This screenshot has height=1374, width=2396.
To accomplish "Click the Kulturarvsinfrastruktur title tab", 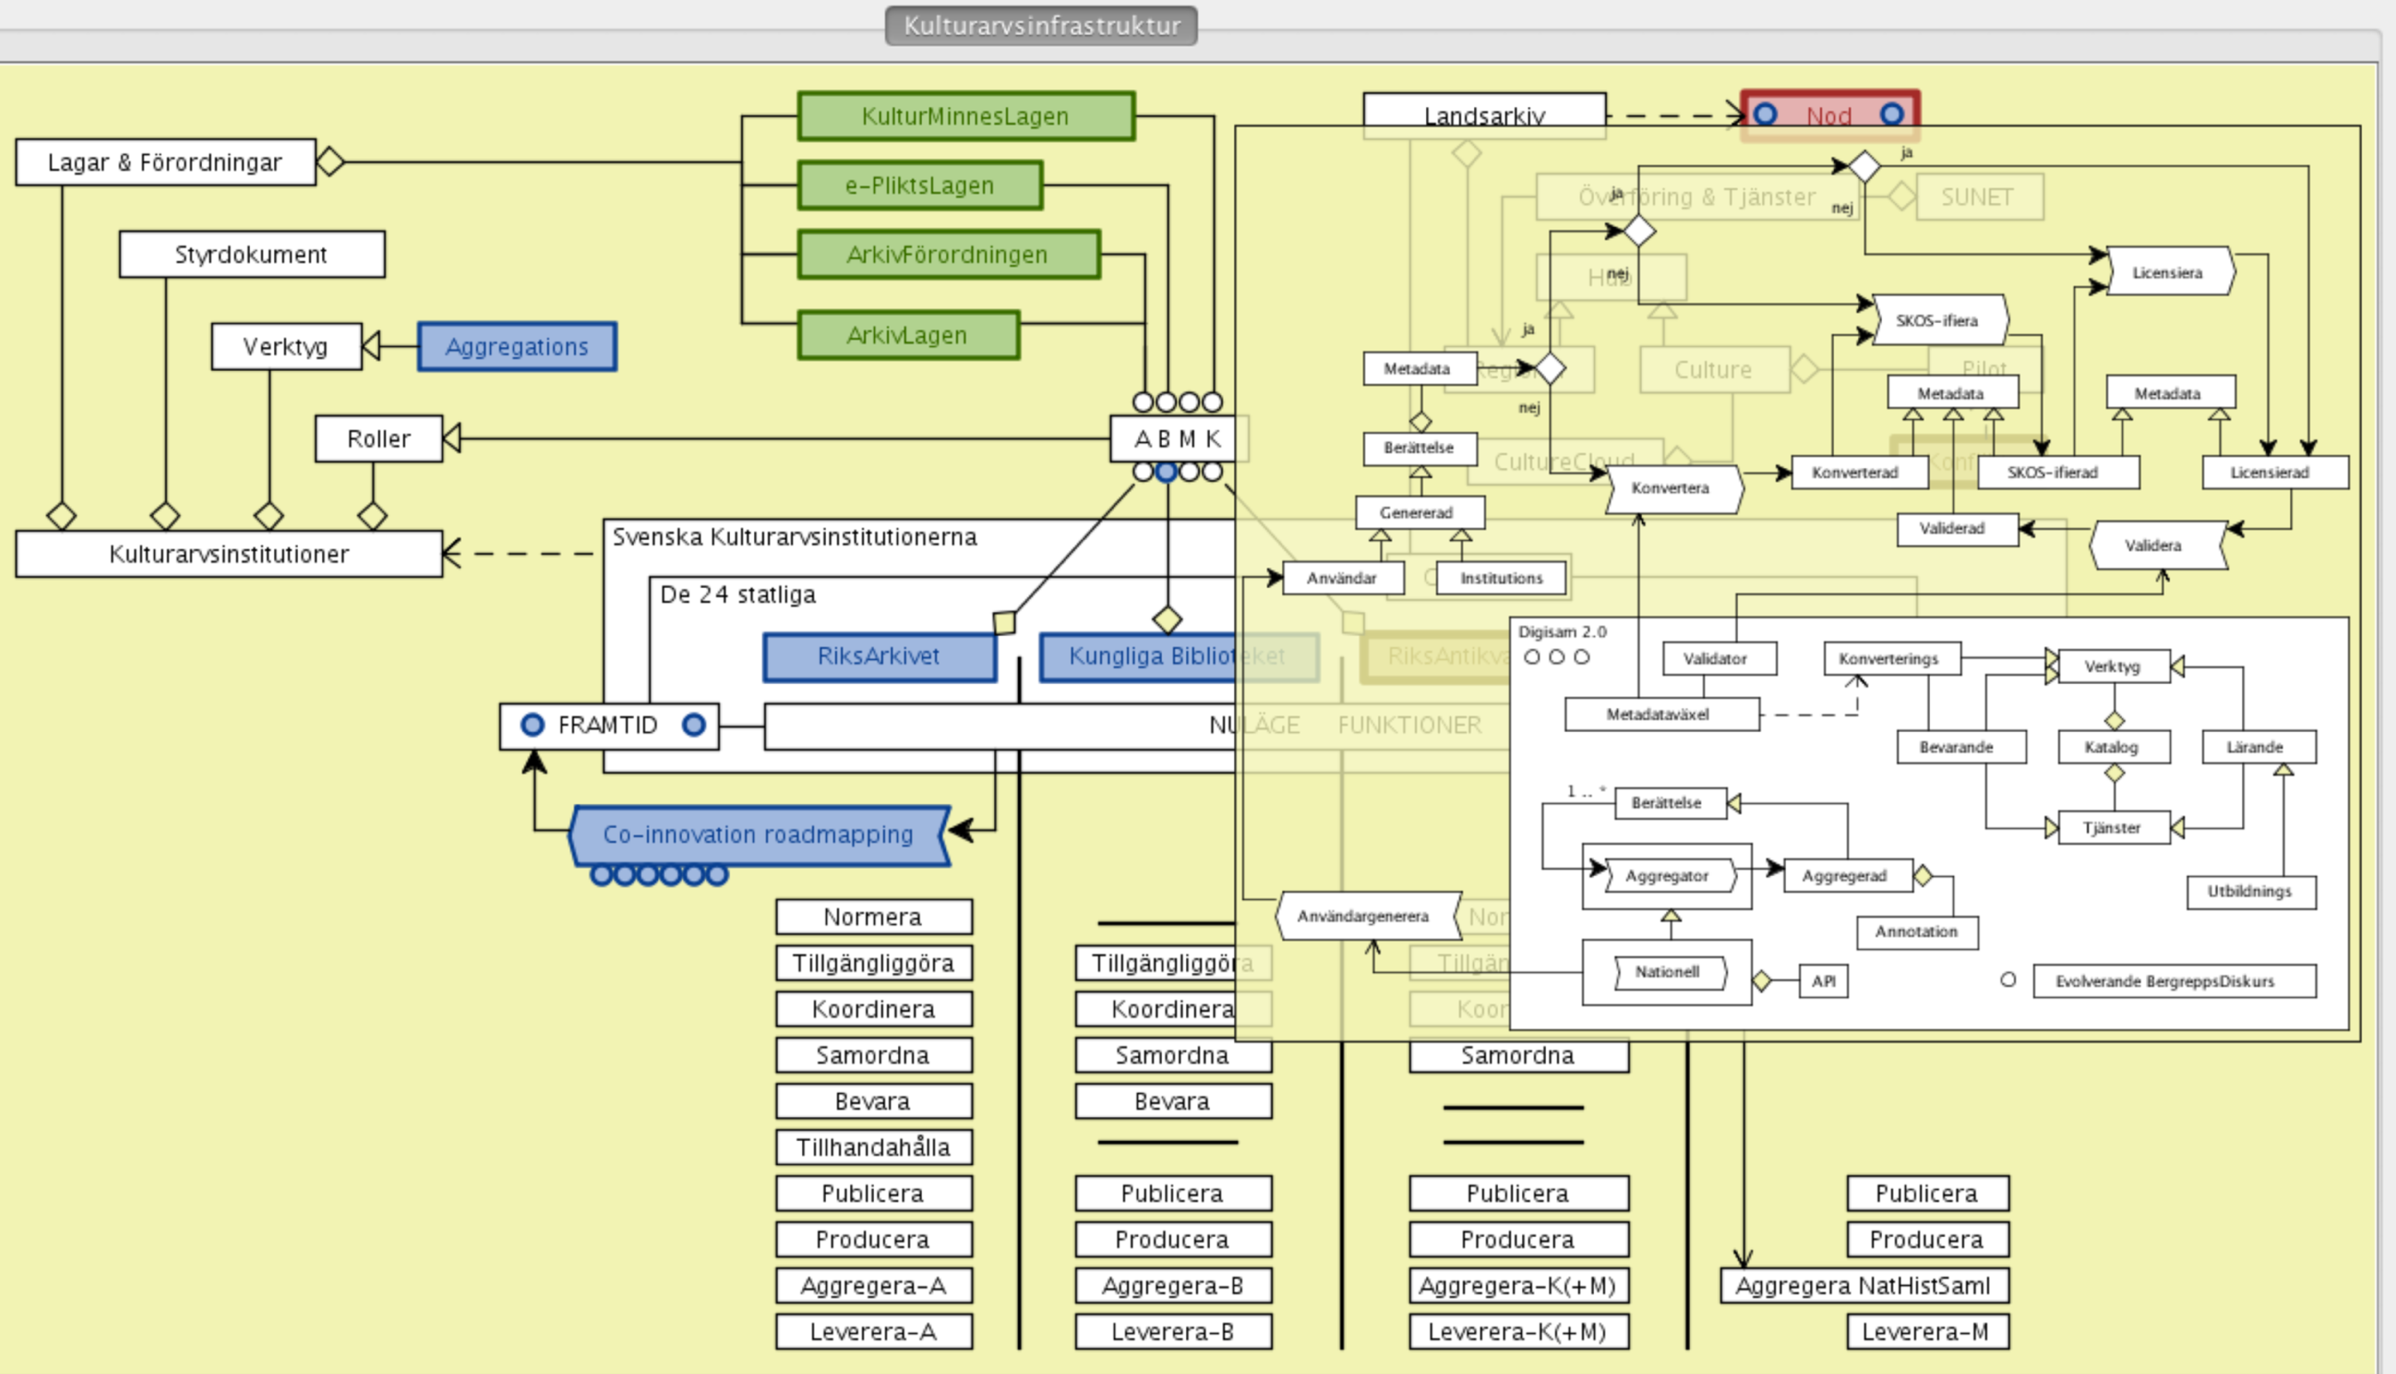I will coord(1041,26).
